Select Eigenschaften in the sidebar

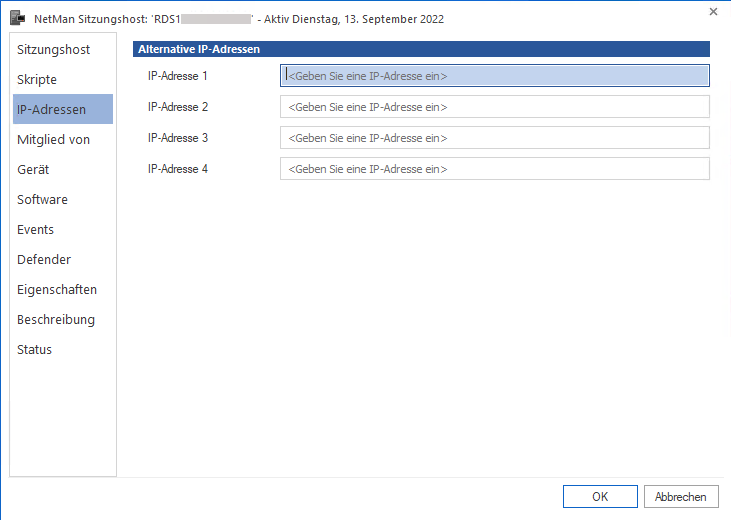(57, 289)
